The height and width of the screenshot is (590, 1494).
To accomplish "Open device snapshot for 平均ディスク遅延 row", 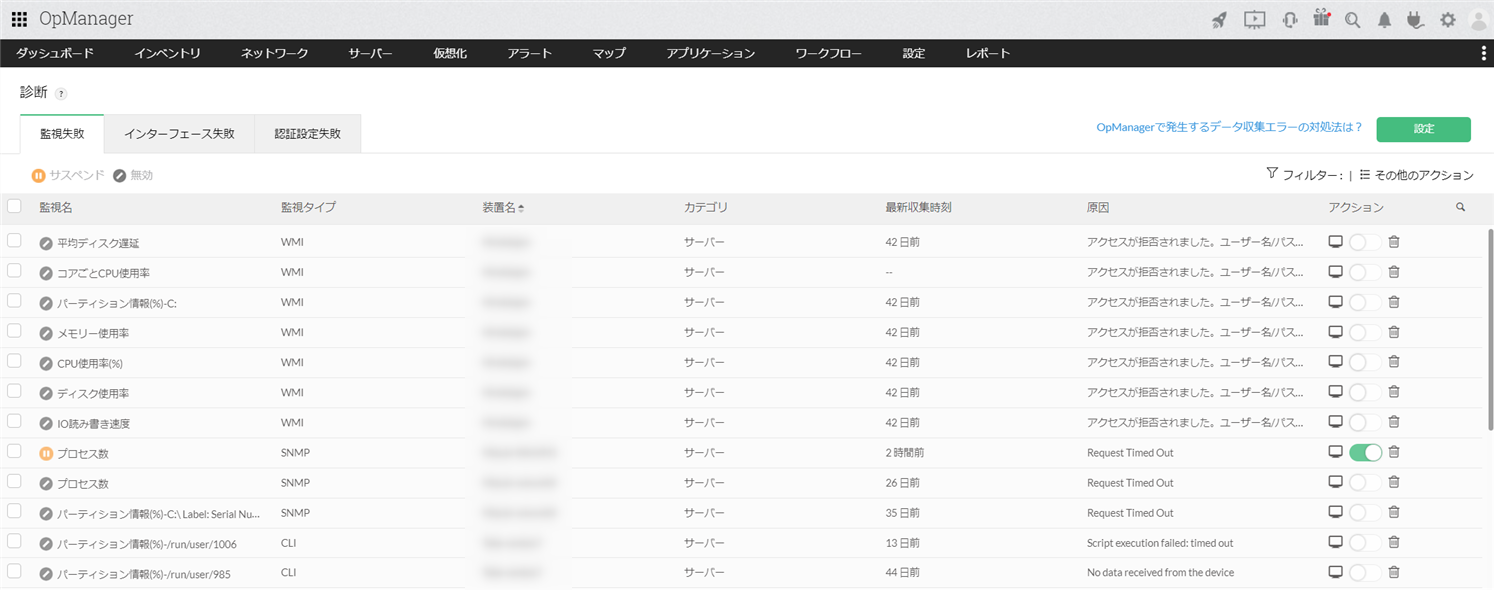I will pos(1335,242).
